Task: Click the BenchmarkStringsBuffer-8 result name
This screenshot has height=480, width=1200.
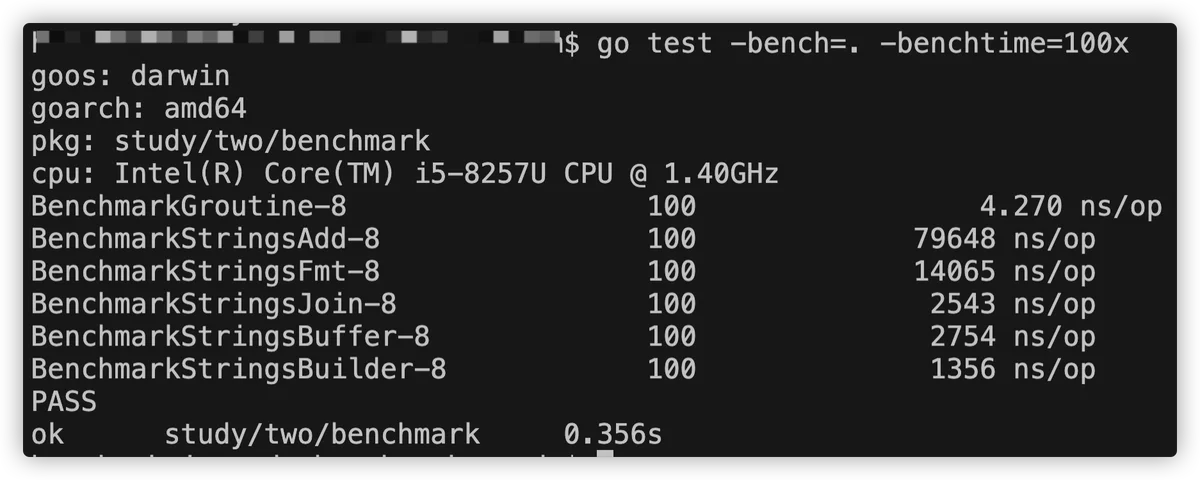Action: pyautogui.click(x=230, y=337)
